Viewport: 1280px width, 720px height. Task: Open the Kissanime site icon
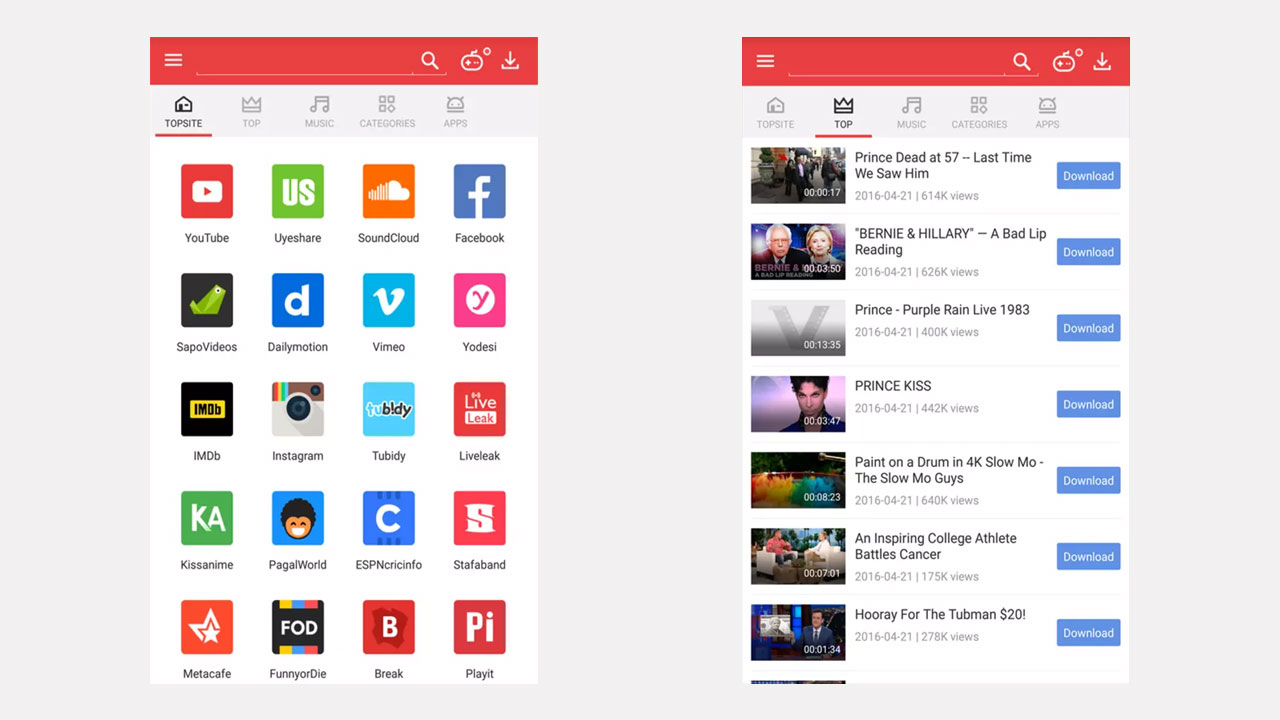pos(207,518)
